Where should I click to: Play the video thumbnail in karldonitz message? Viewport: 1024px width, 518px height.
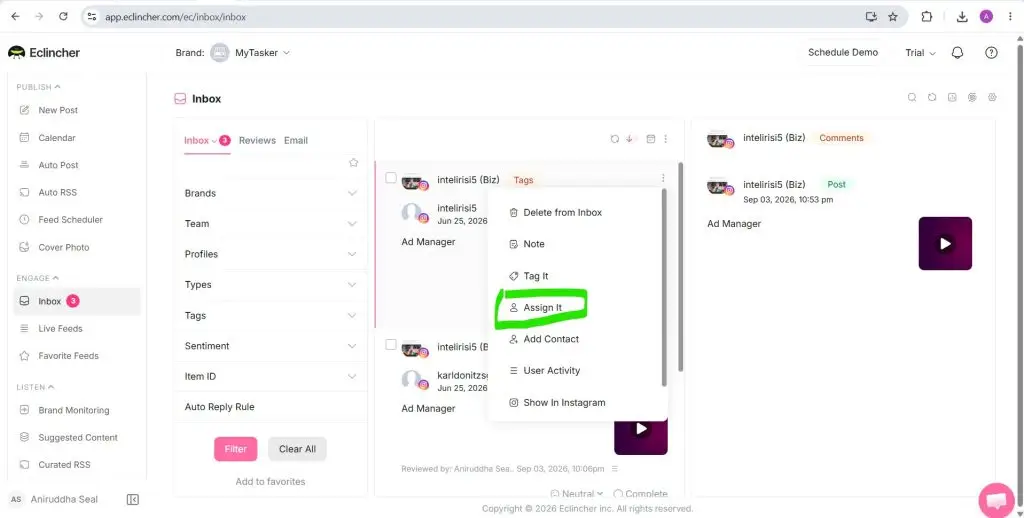pyautogui.click(x=641, y=429)
